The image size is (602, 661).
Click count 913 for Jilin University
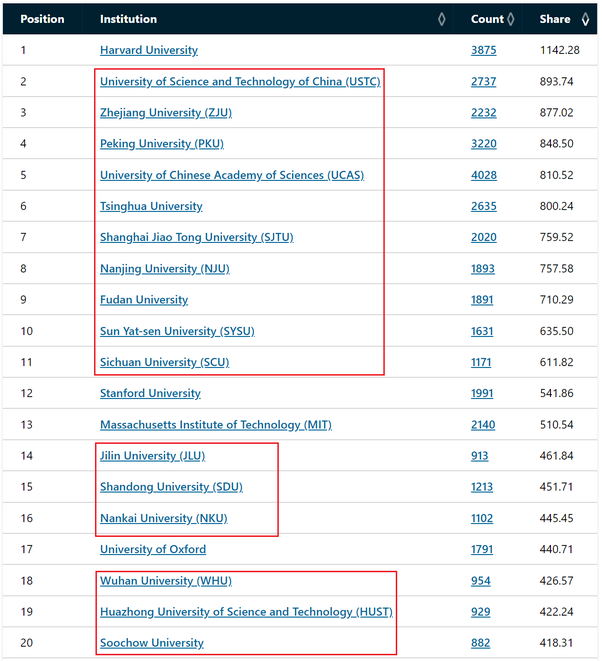click(480, 456)
